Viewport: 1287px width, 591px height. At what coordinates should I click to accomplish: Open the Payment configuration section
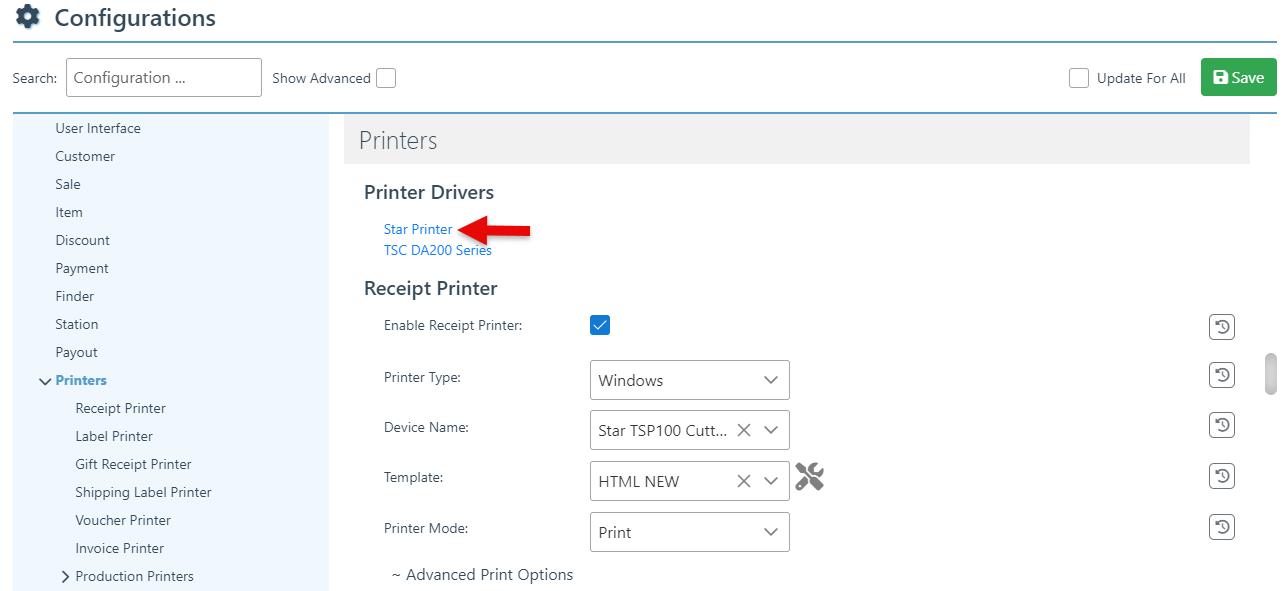(x=82, y=268)
